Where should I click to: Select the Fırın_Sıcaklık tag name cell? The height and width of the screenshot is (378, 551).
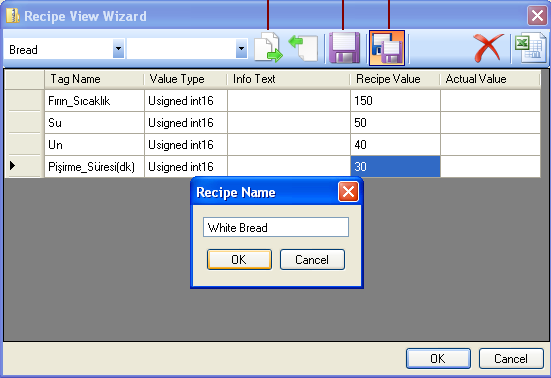pos(94,101)
